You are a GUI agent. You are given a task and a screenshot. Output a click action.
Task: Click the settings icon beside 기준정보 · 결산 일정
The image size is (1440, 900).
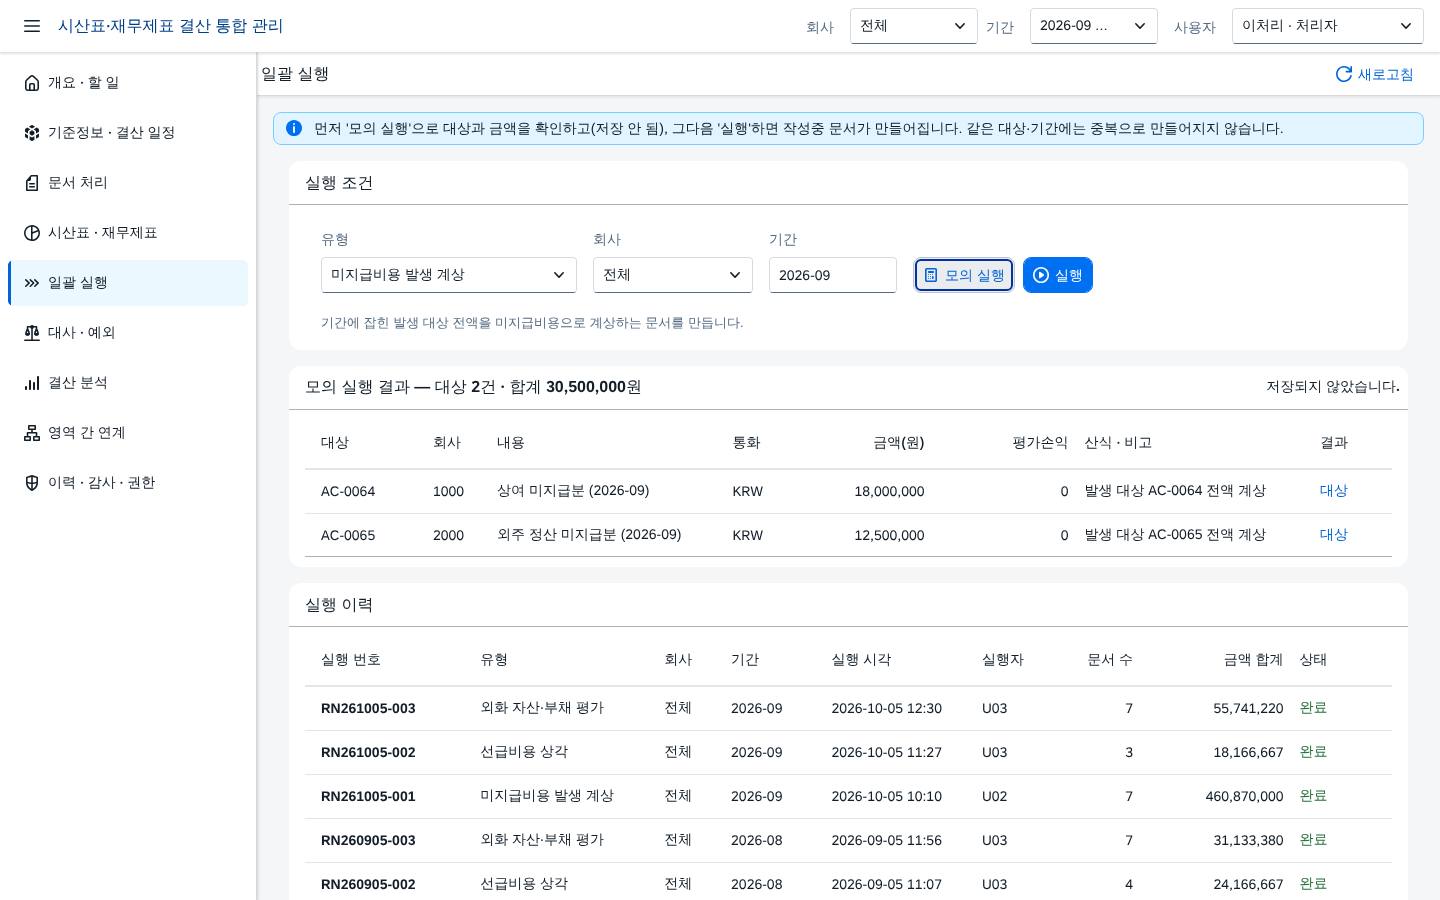tap(32, 133)
